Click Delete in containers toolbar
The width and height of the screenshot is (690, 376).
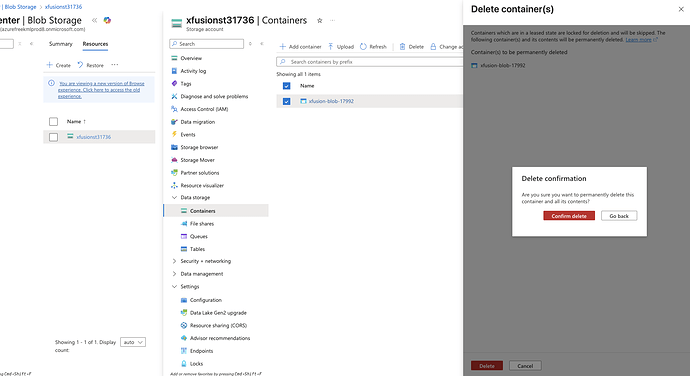(x=411, y=47)
